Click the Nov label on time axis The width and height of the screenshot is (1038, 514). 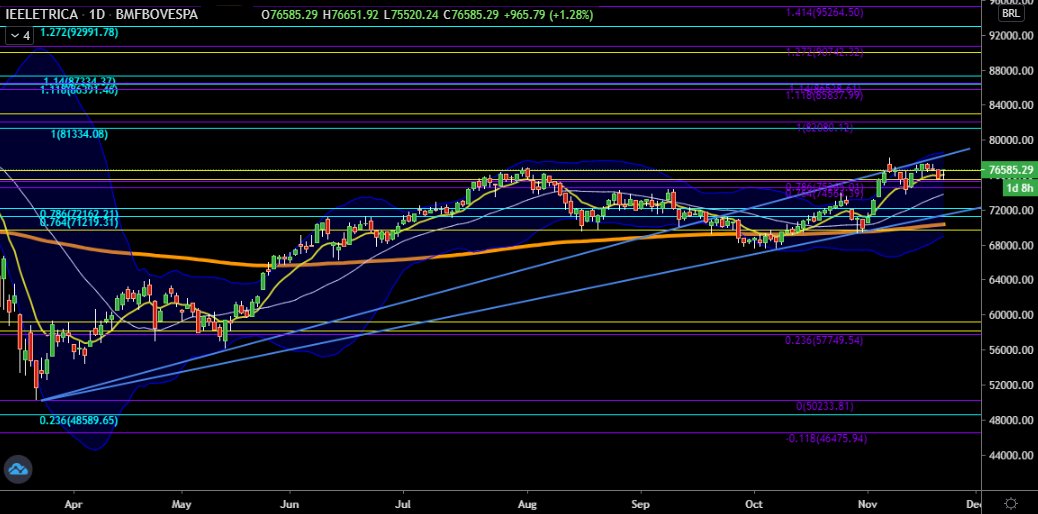point(867,503)
